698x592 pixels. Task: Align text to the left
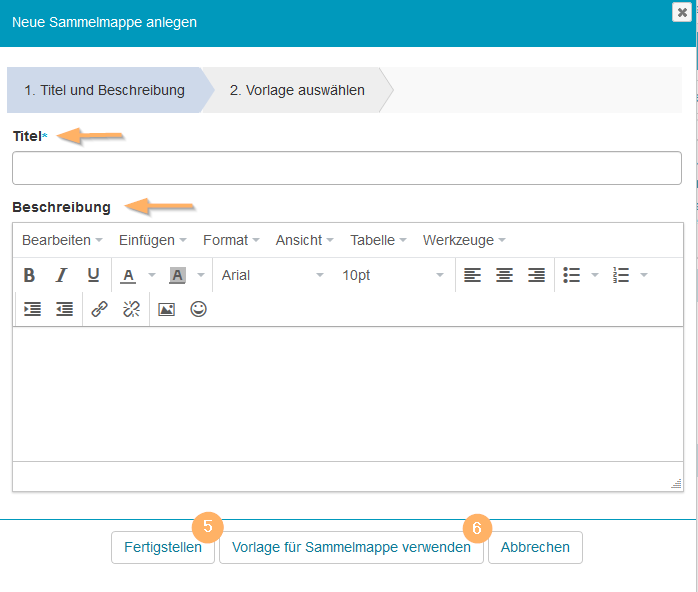[473, 275]
